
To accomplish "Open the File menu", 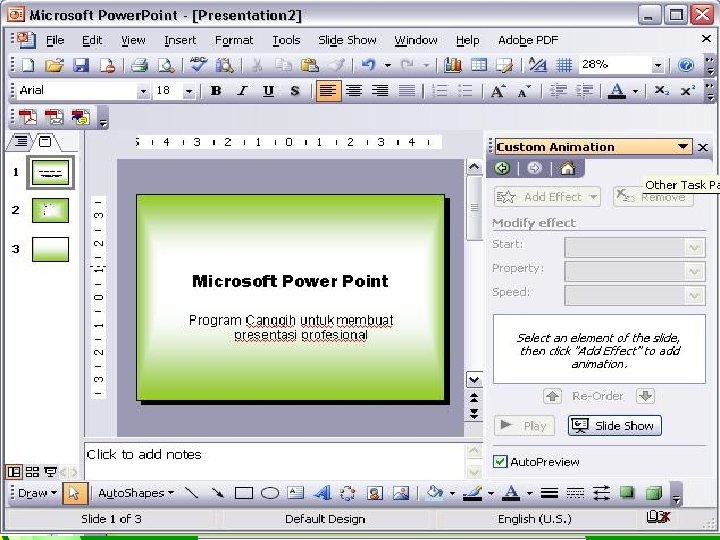I will (x=55, y=40).
